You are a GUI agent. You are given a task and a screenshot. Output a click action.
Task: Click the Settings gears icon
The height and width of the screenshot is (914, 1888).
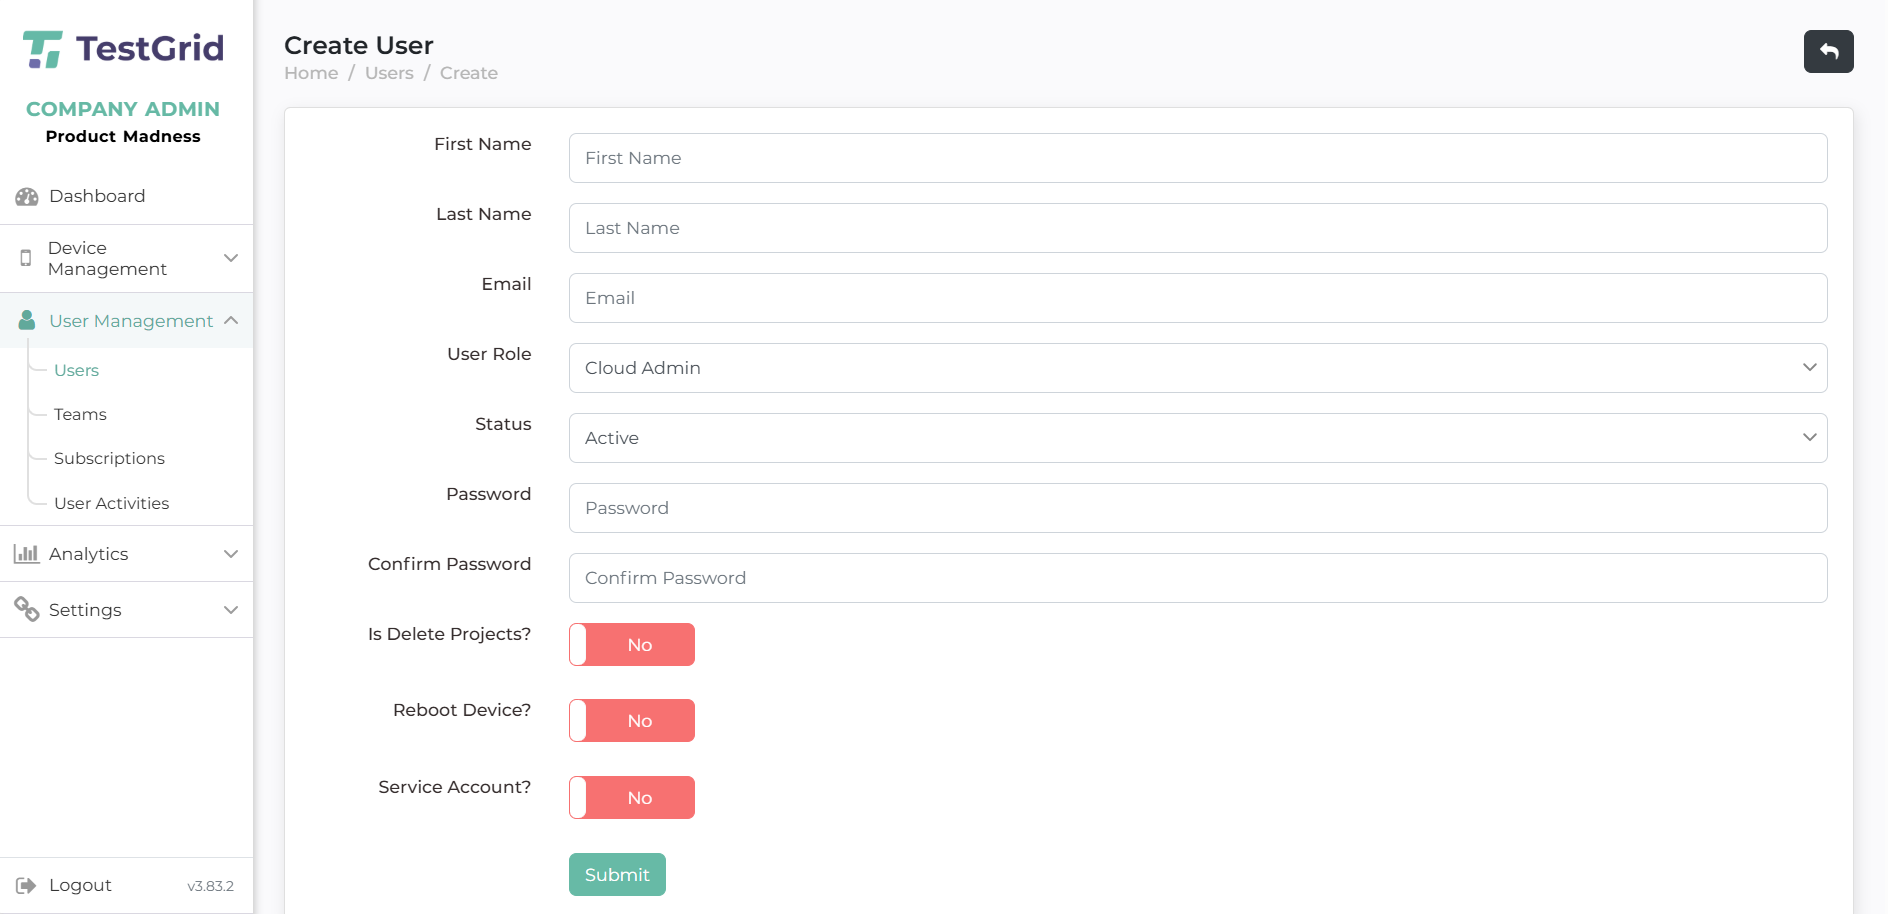point(26,609)
